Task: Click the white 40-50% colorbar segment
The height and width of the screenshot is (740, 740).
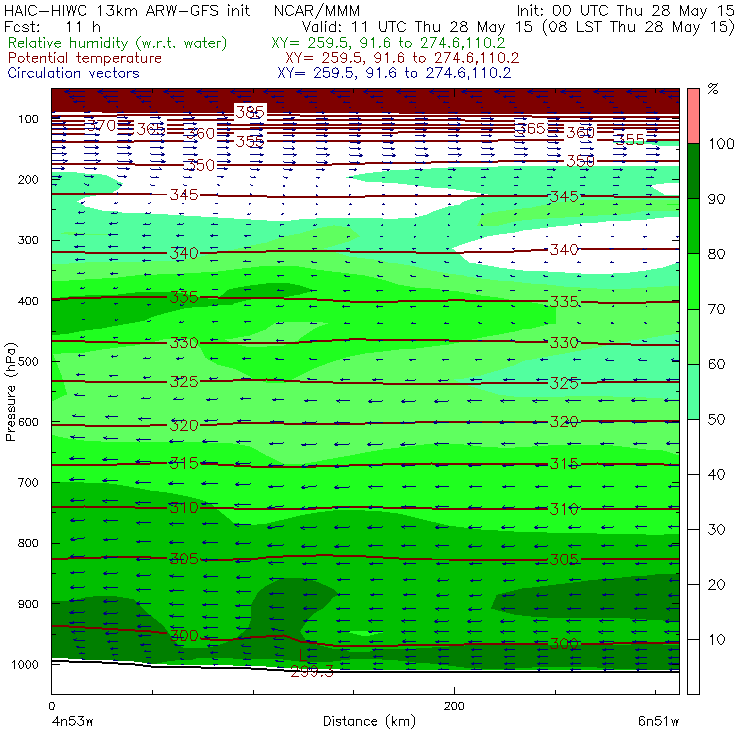Action: [693, 447]
